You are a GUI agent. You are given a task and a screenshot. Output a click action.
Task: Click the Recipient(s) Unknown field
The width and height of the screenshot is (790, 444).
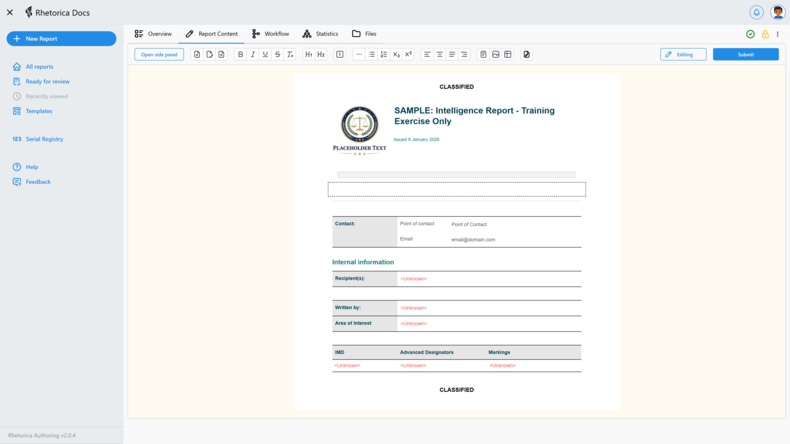(x=414, y=279)
